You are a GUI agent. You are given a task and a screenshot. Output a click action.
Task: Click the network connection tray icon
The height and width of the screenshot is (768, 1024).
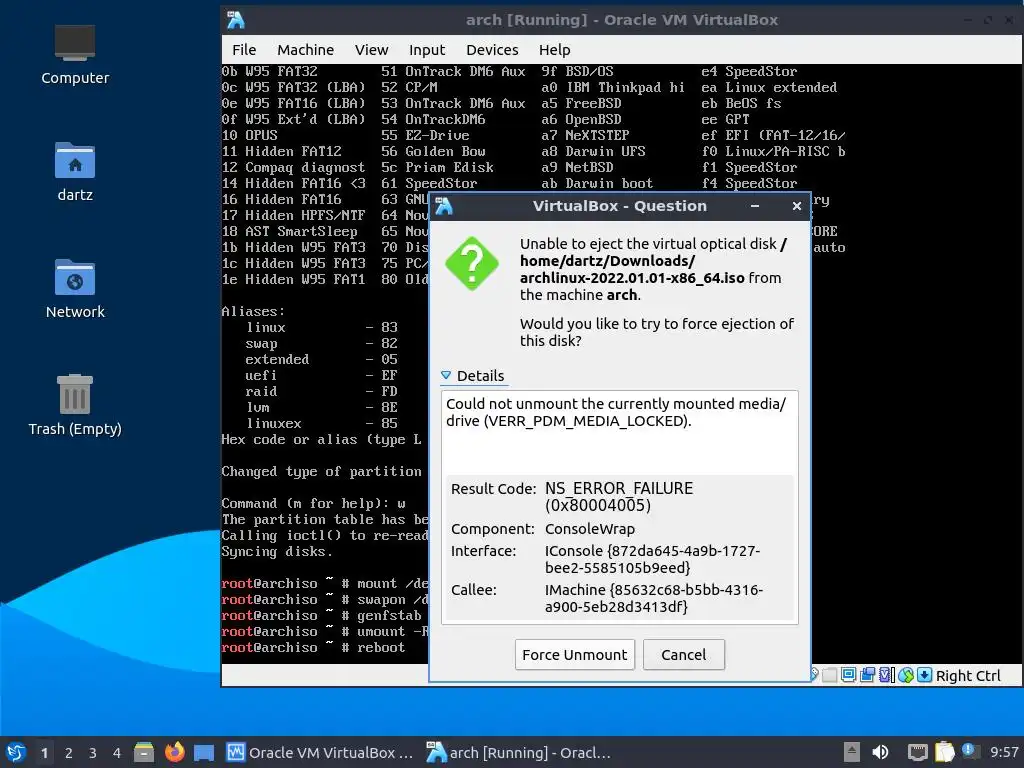coord(918,752)
